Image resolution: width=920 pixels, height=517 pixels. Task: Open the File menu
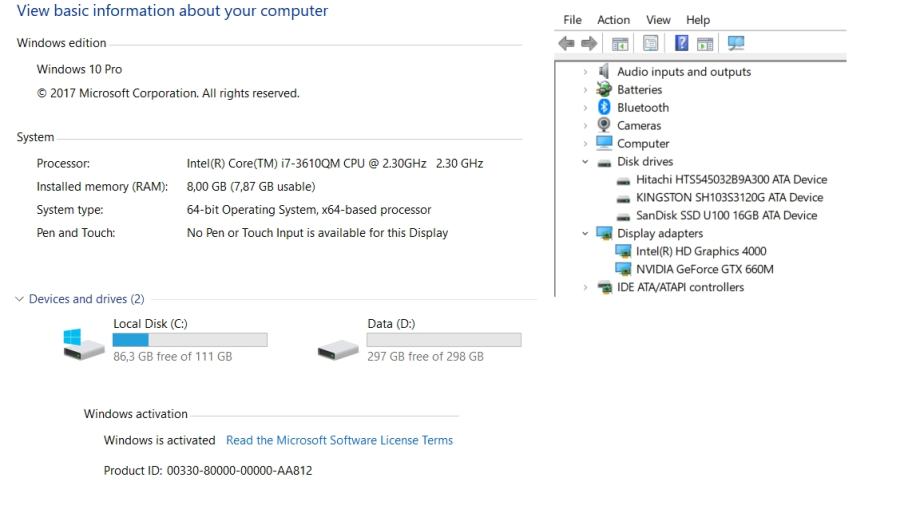(572, 20)
